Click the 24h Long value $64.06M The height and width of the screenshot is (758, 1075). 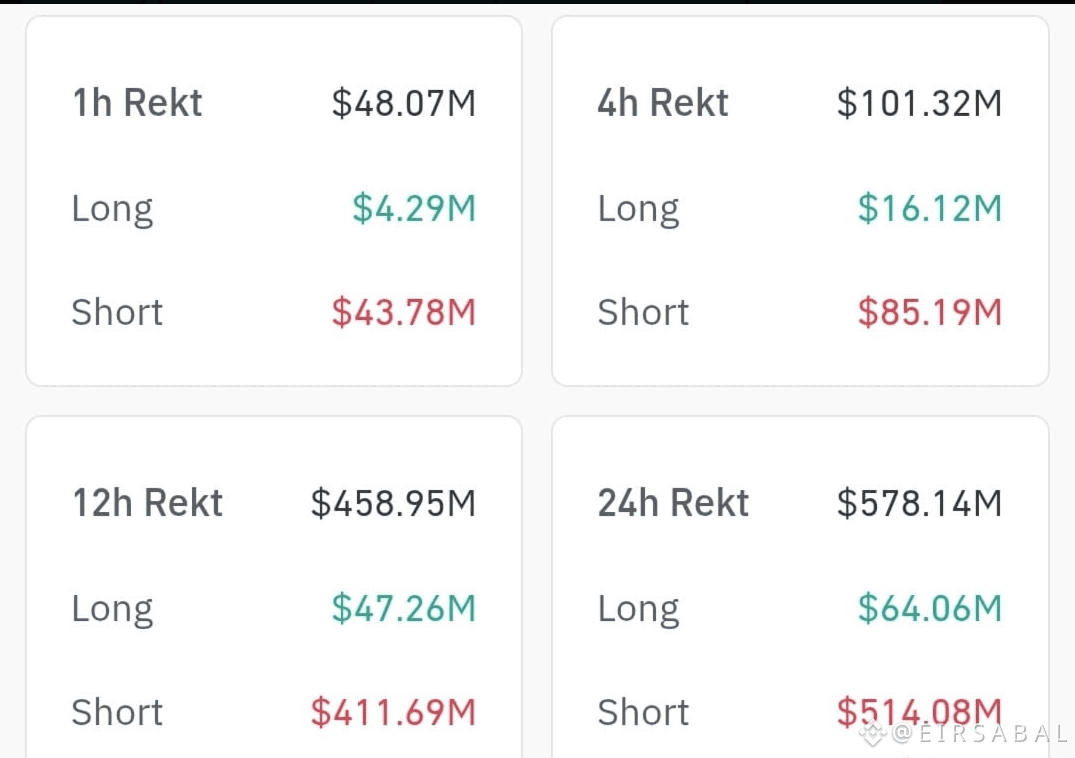(930, 608)
